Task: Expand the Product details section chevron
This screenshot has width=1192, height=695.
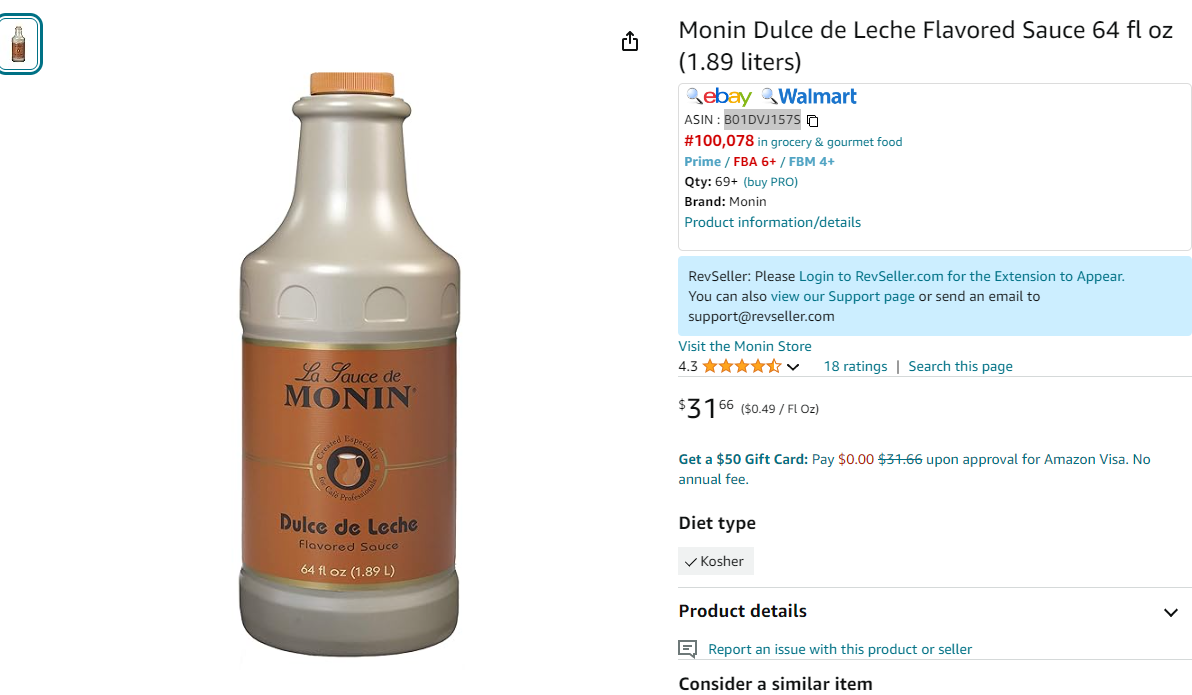Action: 1171,612
